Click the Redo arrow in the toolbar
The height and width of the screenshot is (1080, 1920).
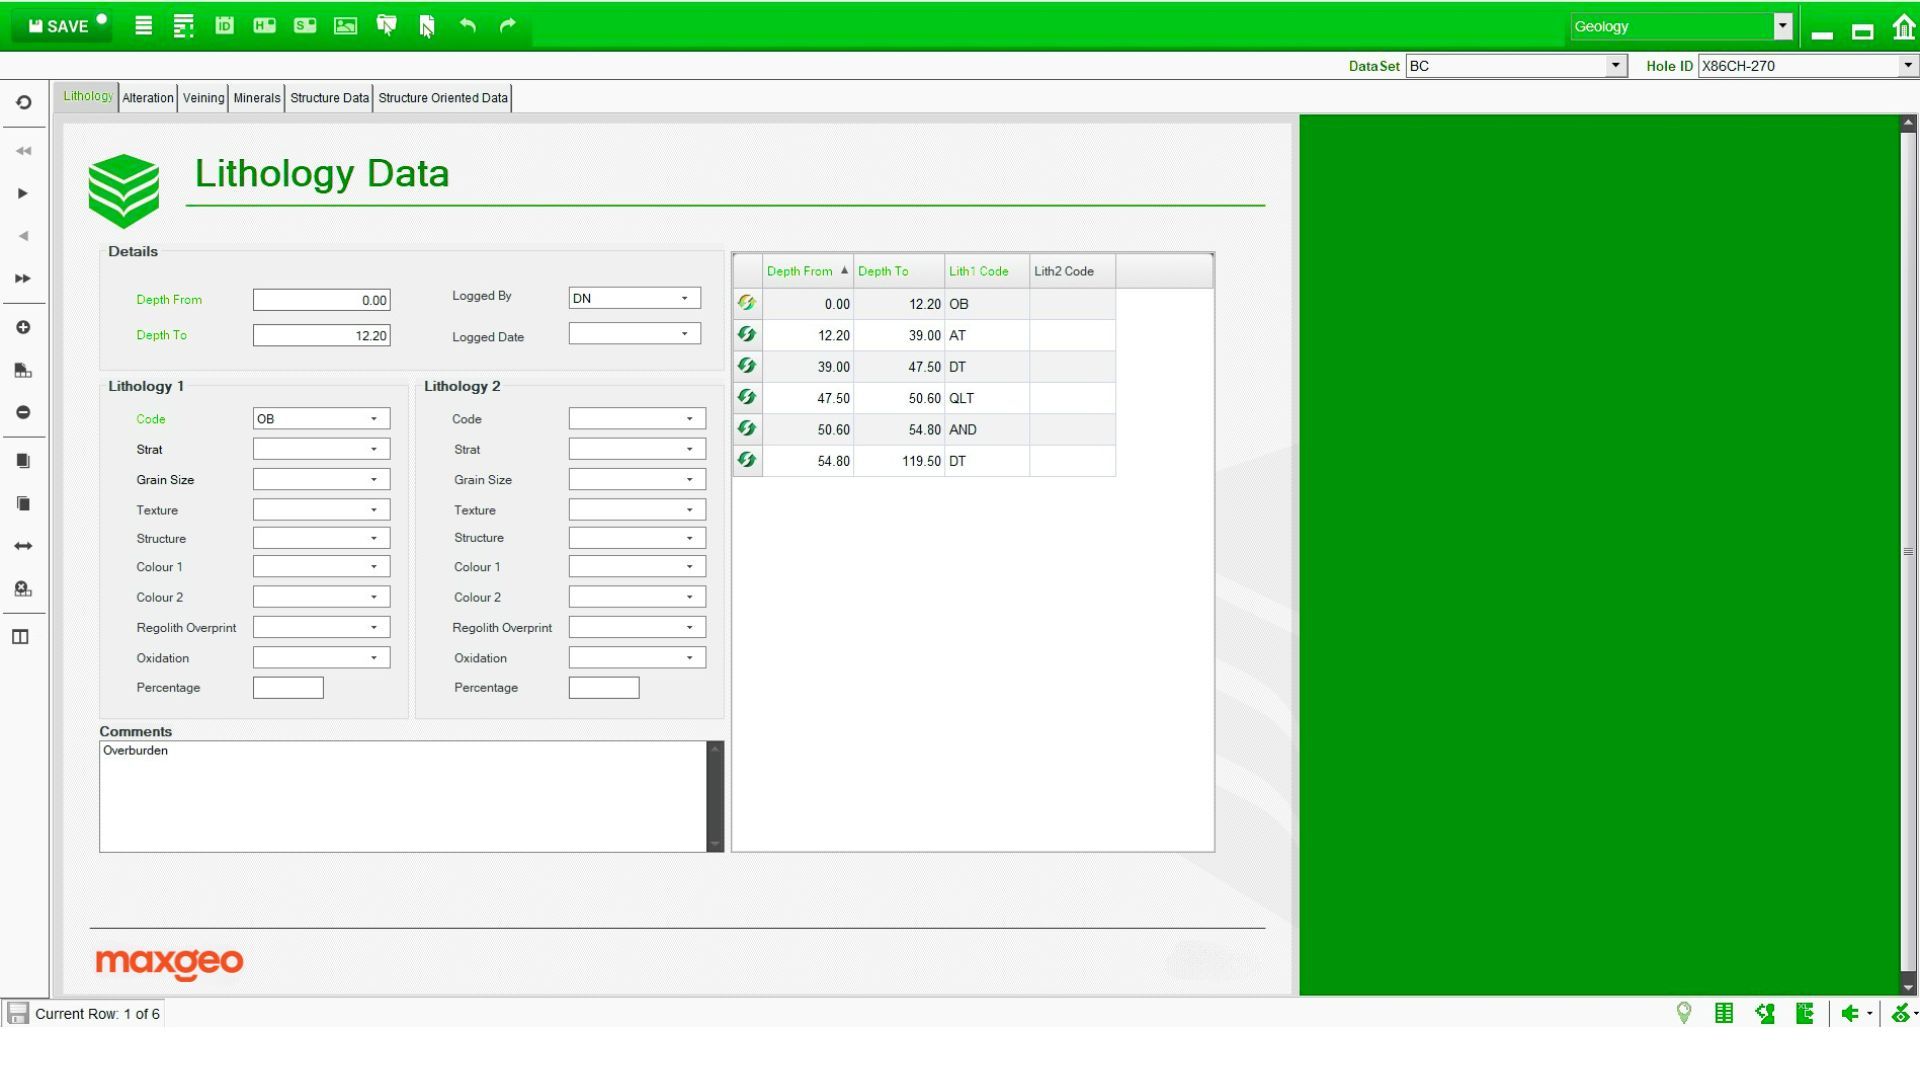pos(507,26)
